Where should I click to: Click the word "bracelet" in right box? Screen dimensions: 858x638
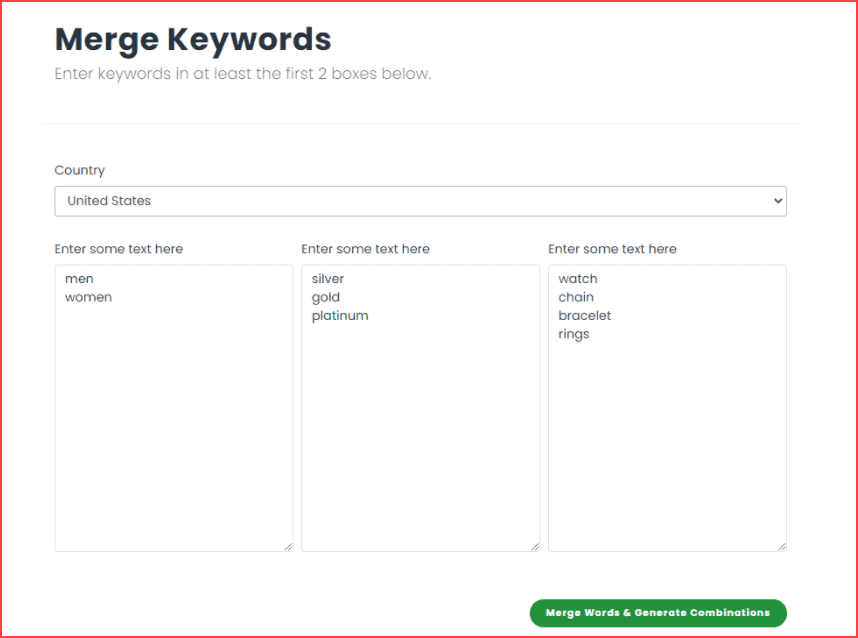point(585,316)
